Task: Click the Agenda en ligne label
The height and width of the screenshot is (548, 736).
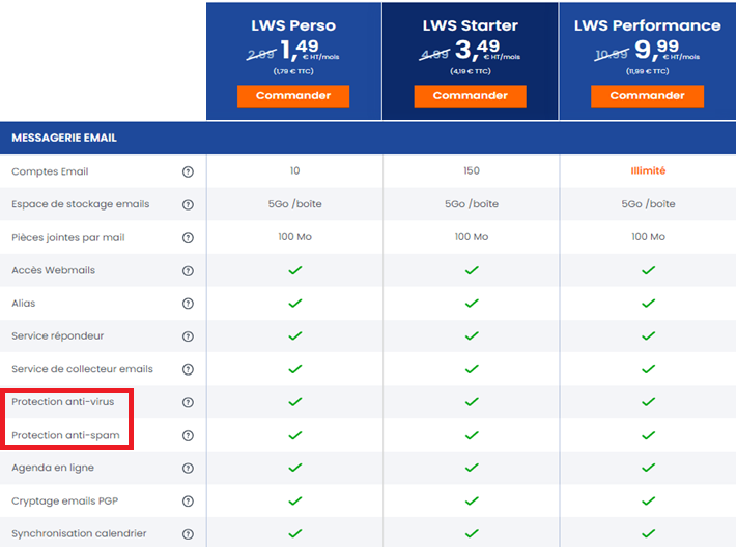Action: pyautogui.click(x=53, y=468)
